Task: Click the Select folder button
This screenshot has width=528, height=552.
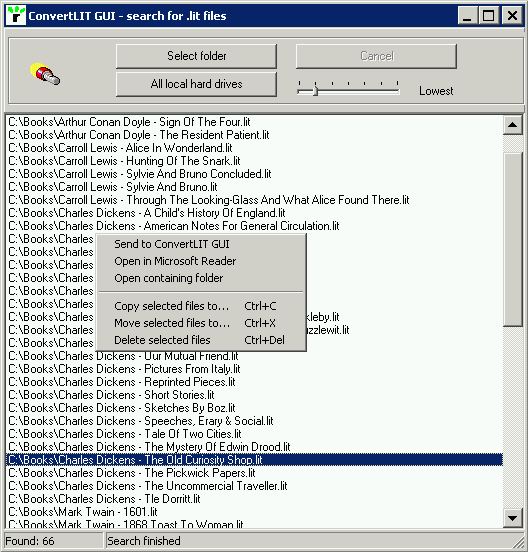Action: (x=196, y=56)
